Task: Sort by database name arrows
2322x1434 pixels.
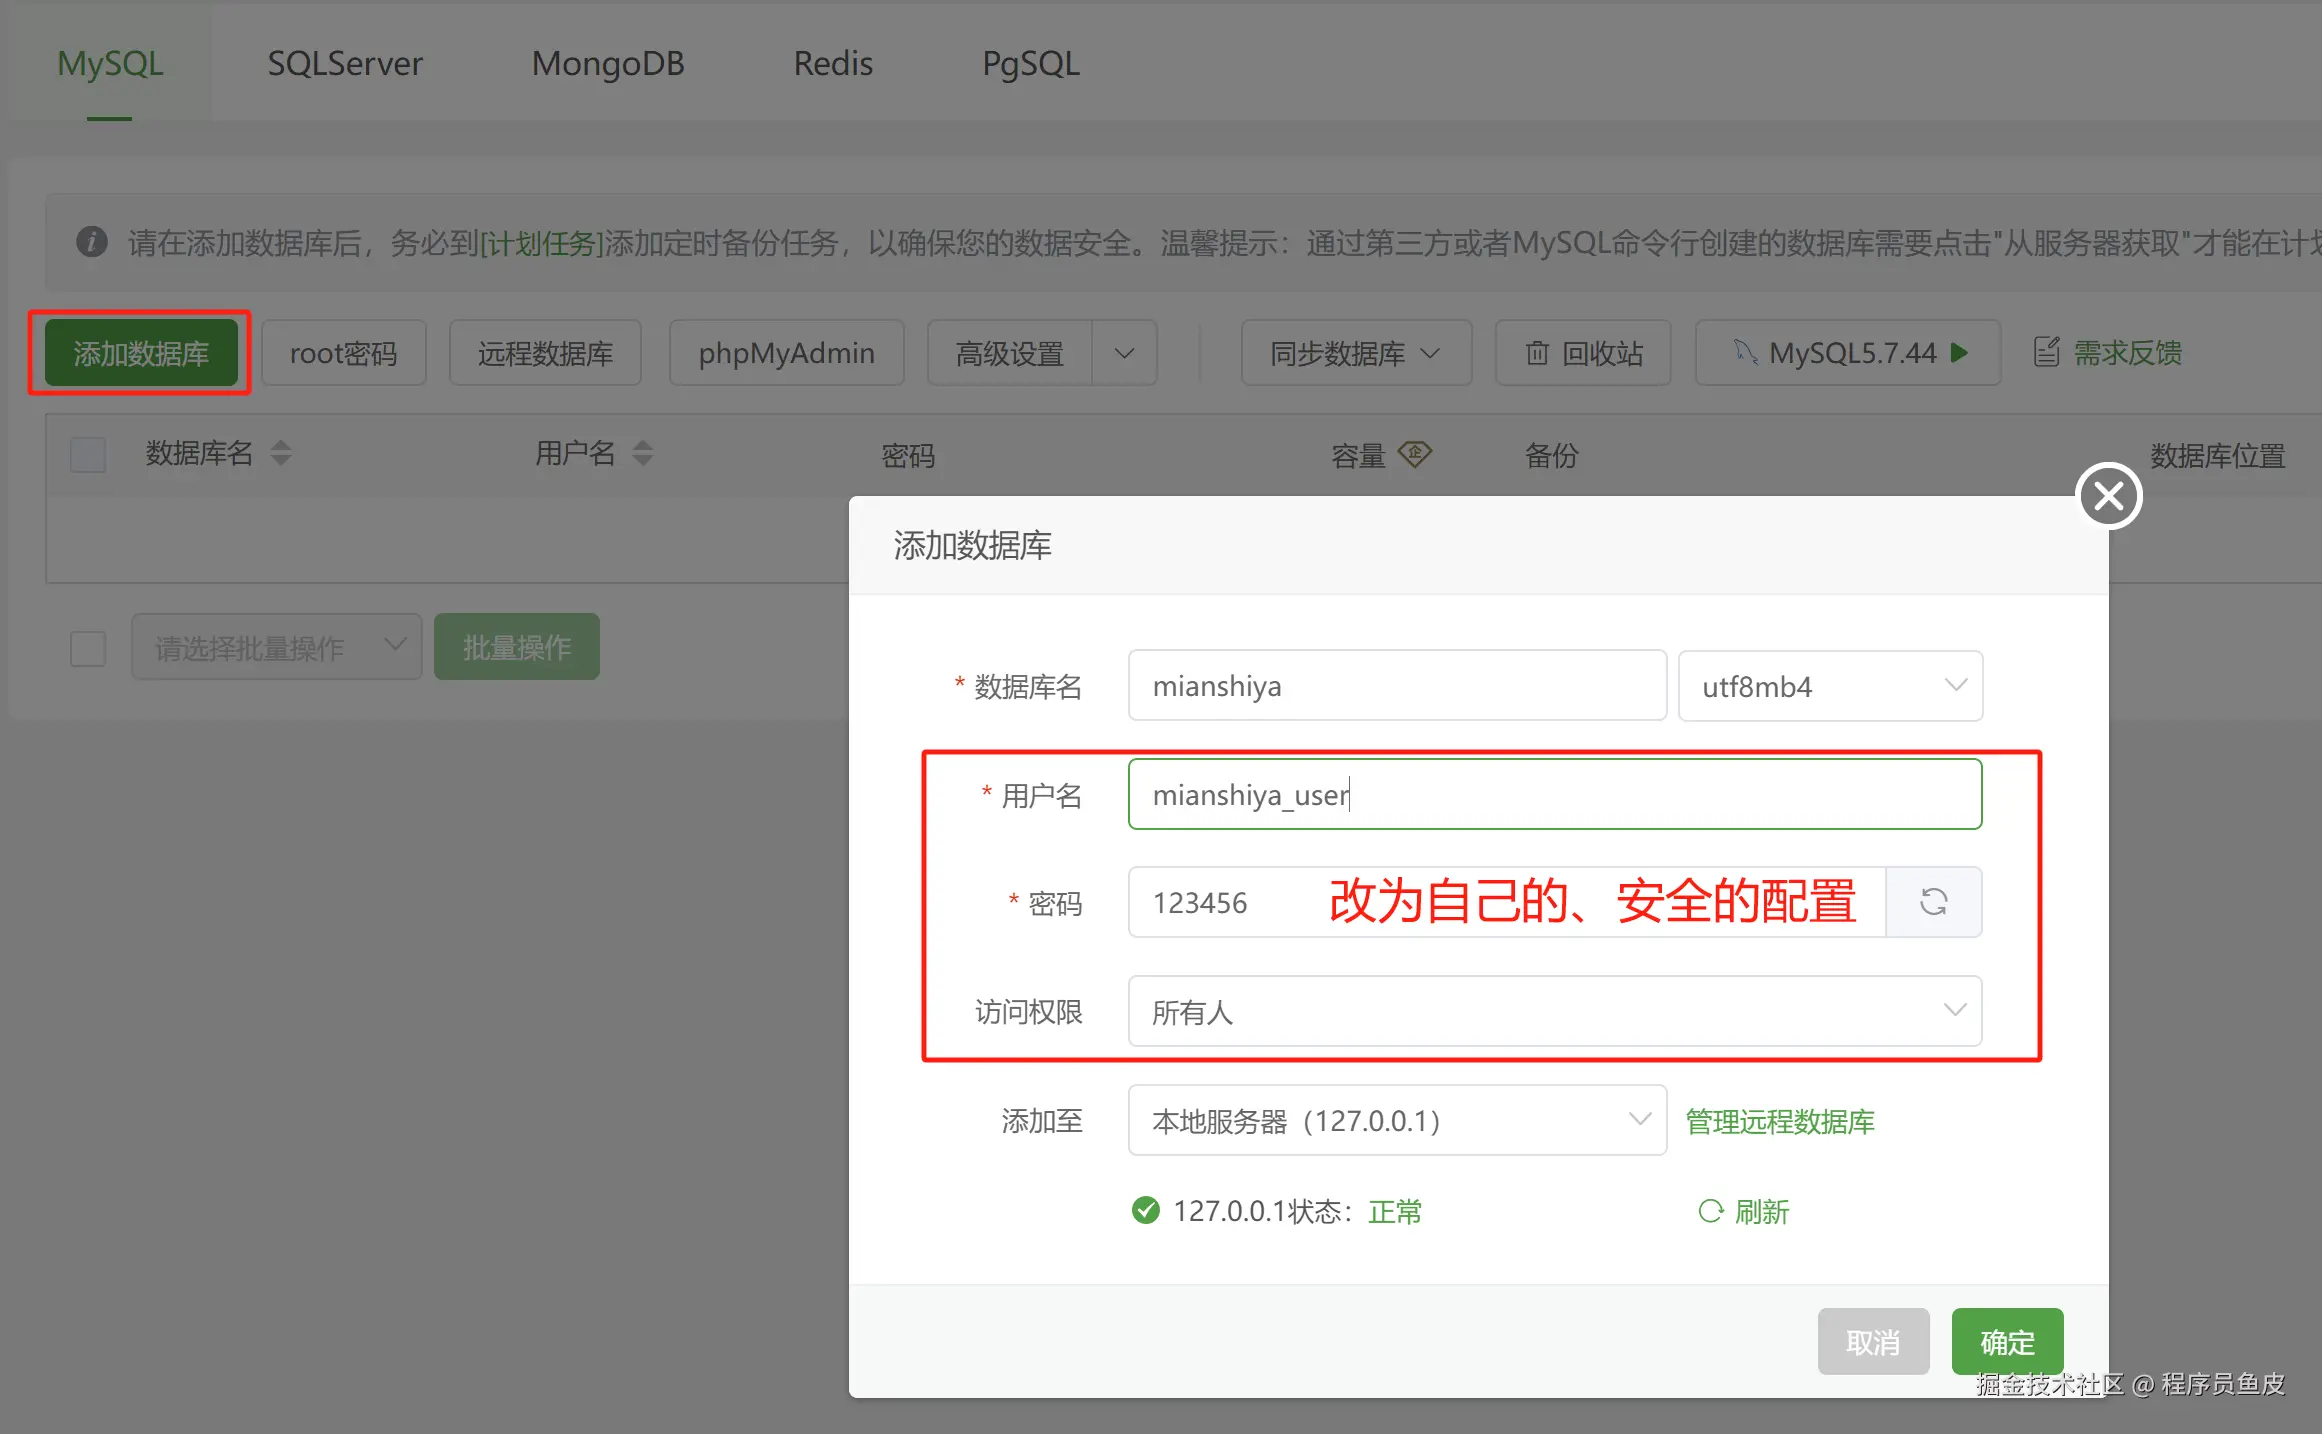Action: click(281, 454)
